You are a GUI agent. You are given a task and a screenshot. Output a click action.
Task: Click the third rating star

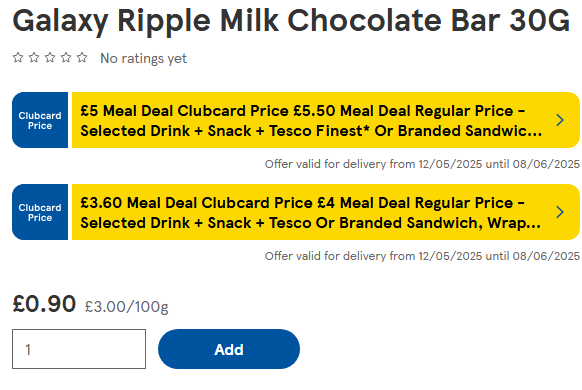pos(50,58)
